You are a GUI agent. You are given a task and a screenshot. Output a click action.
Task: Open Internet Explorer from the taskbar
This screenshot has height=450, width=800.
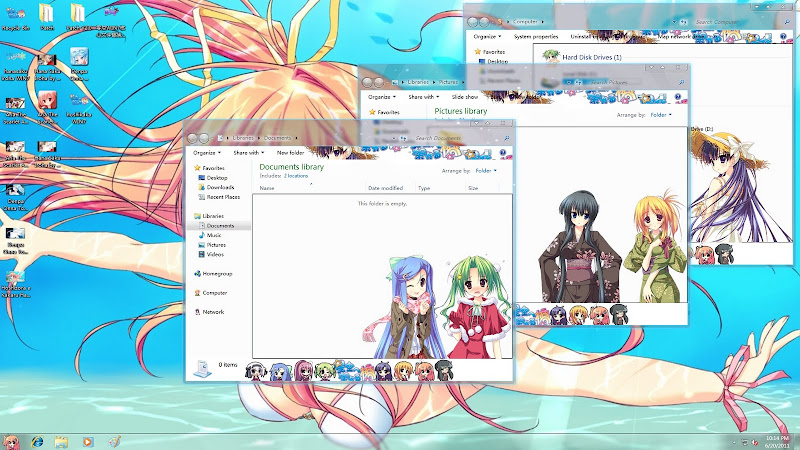point(37,442)
